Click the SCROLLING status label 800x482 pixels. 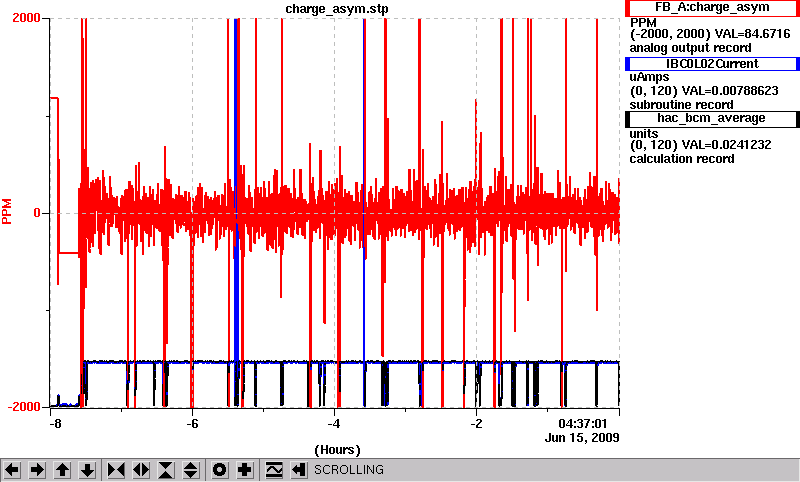[x=348, y=470]
